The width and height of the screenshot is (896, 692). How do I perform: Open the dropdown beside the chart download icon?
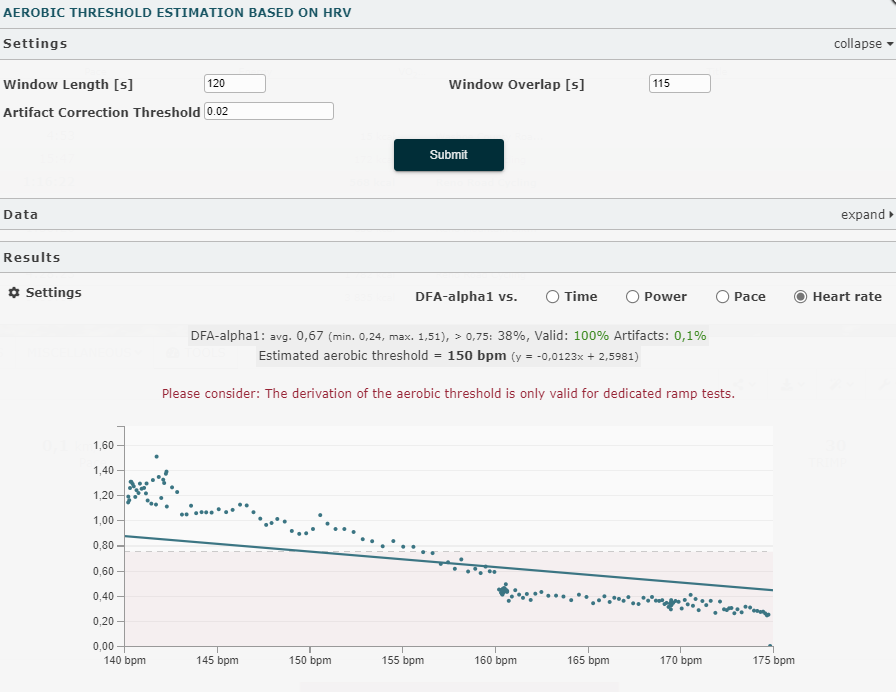tap(801, 384)
